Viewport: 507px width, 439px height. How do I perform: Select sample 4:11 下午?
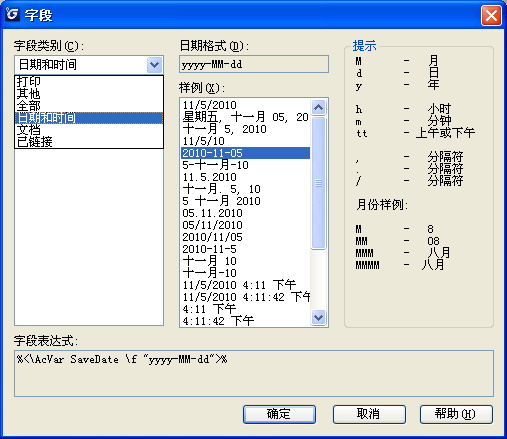tap(246, 309)
